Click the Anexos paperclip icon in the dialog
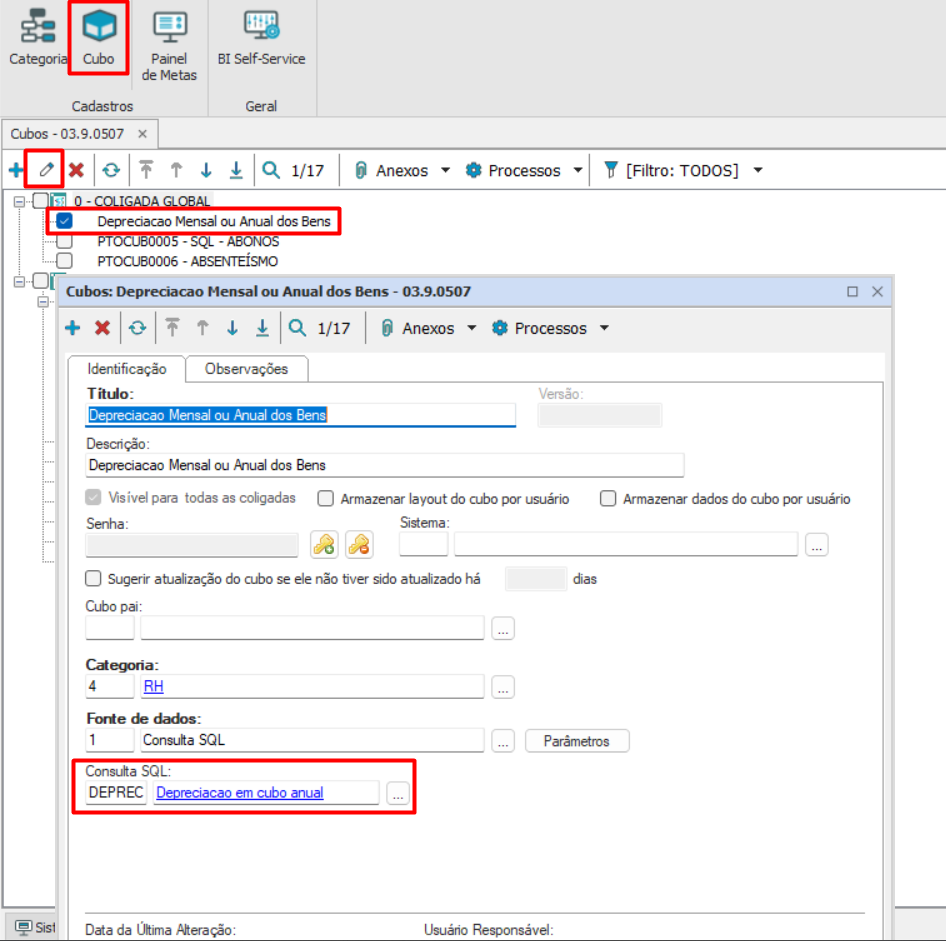 [385, 328]
